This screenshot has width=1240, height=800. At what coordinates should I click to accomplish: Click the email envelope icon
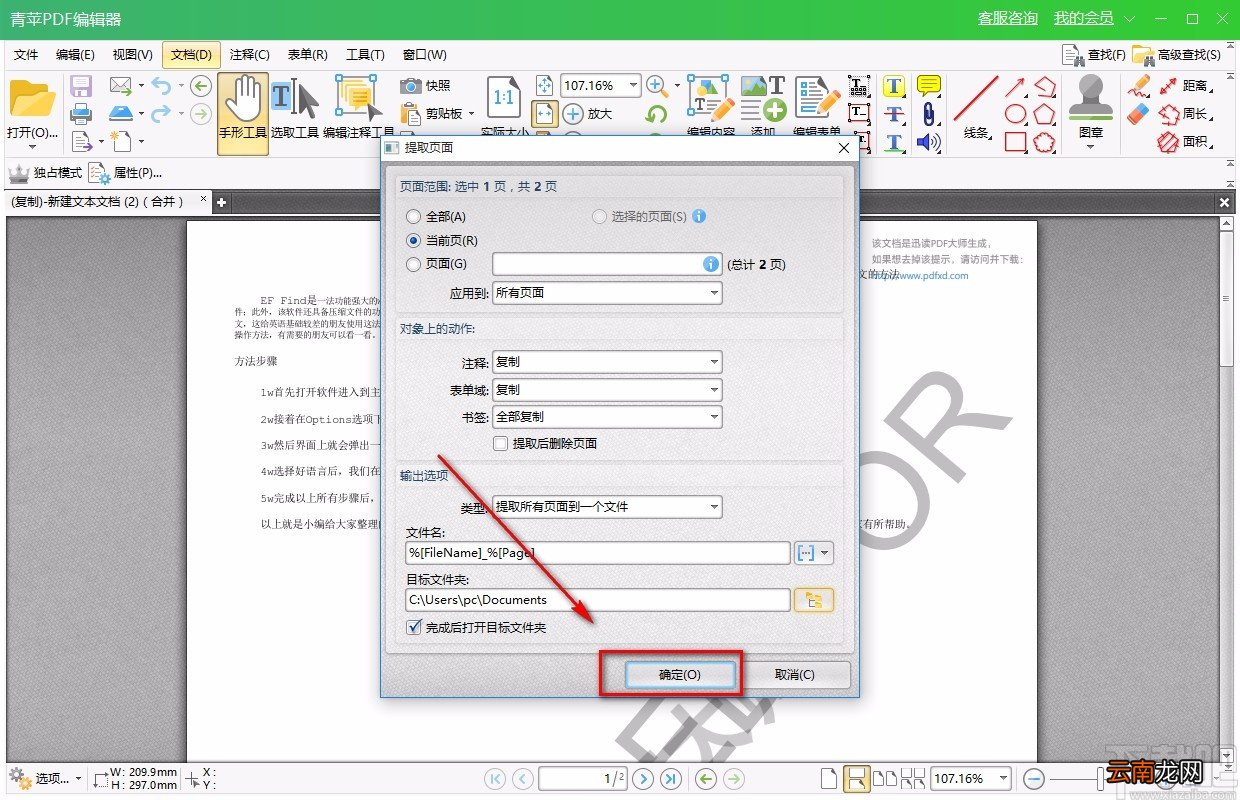point(121,86)
